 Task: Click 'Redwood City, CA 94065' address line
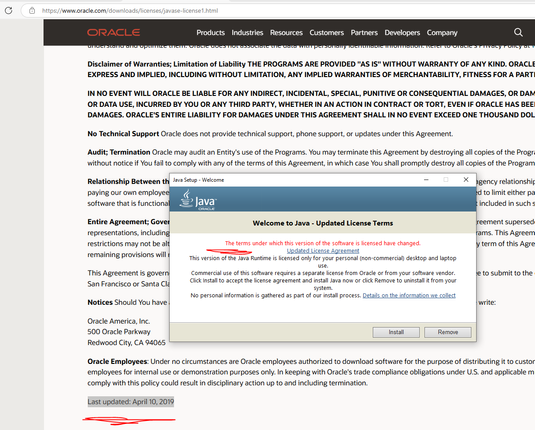coord(126,343)
